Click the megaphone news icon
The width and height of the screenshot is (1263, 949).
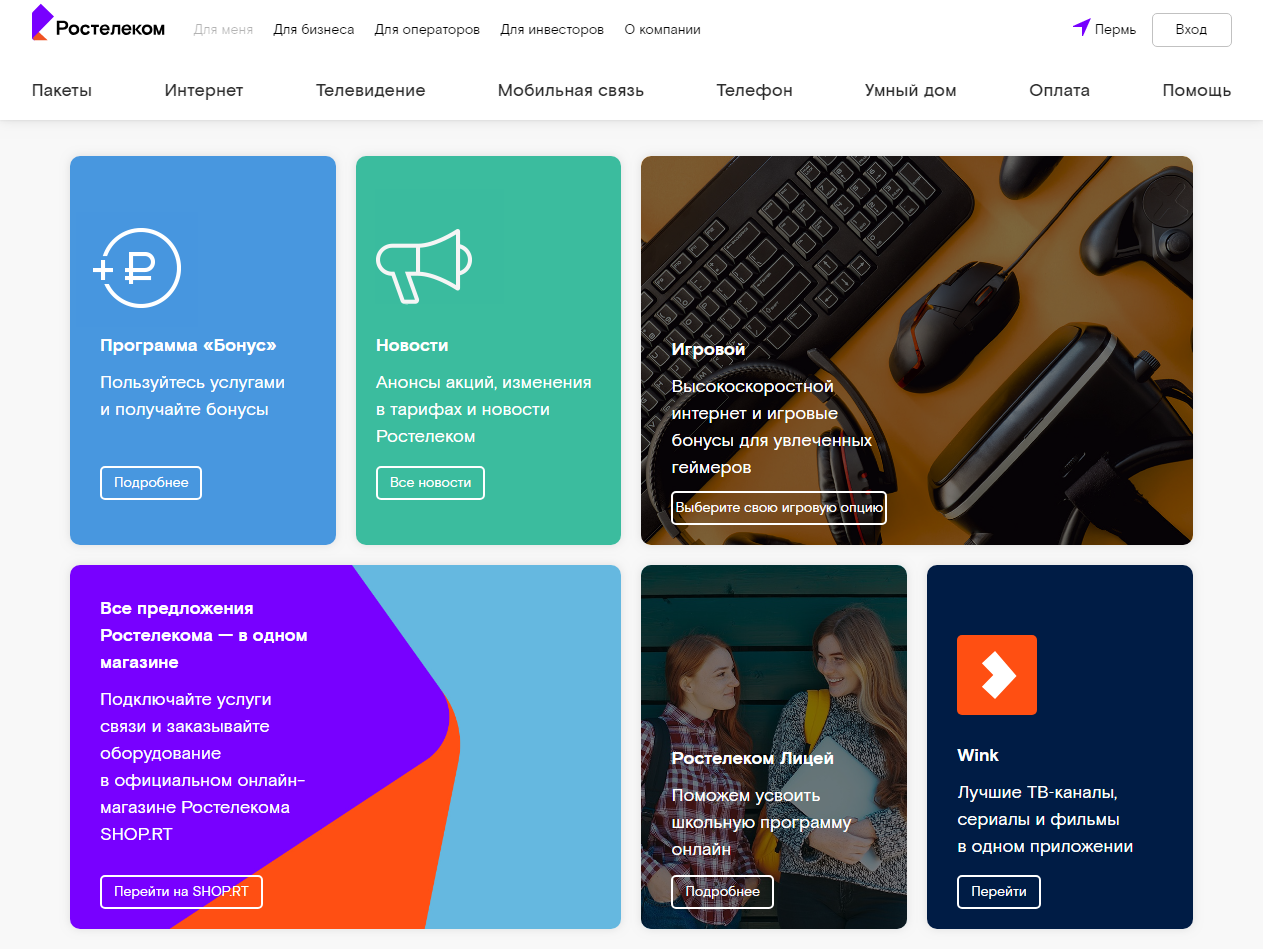point(423,266)
